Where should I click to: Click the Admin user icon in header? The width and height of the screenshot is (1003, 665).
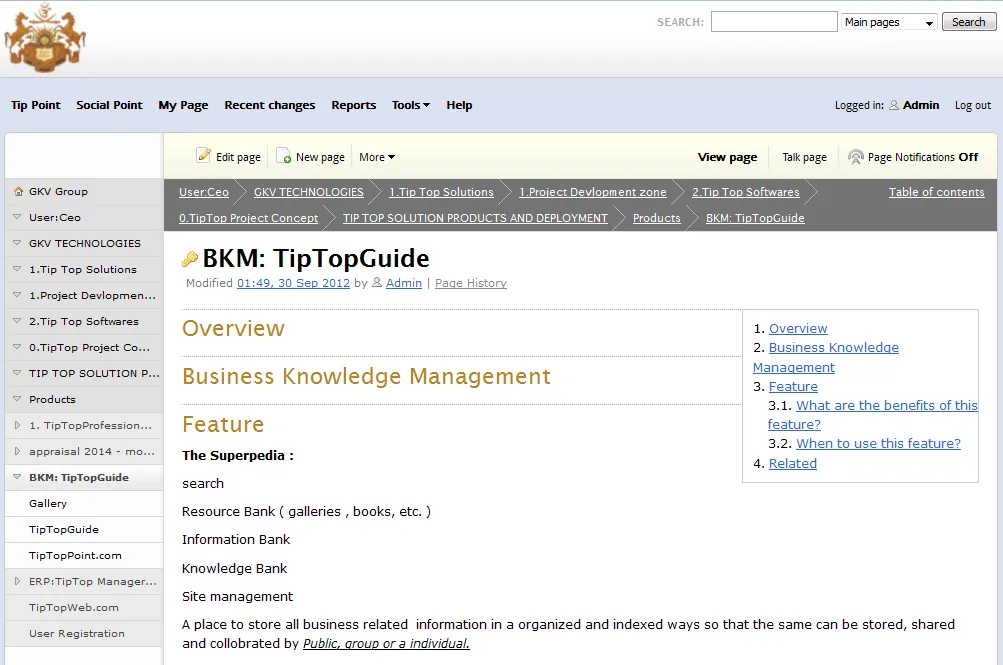point(894,105)
